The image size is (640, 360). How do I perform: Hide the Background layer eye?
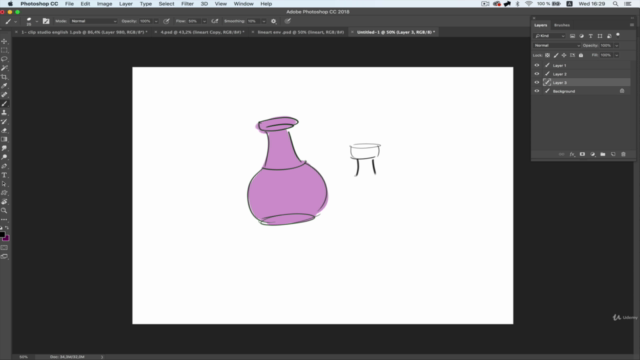click(537, 91)
